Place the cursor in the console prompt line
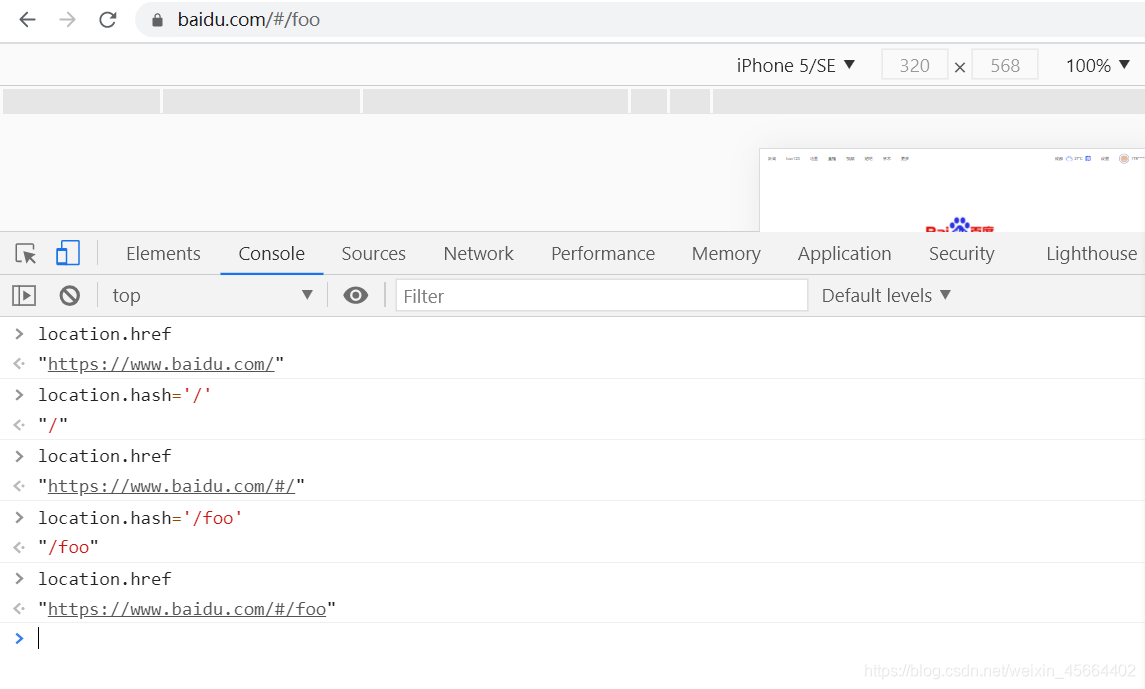1145x689 pixels. [572, 639]
